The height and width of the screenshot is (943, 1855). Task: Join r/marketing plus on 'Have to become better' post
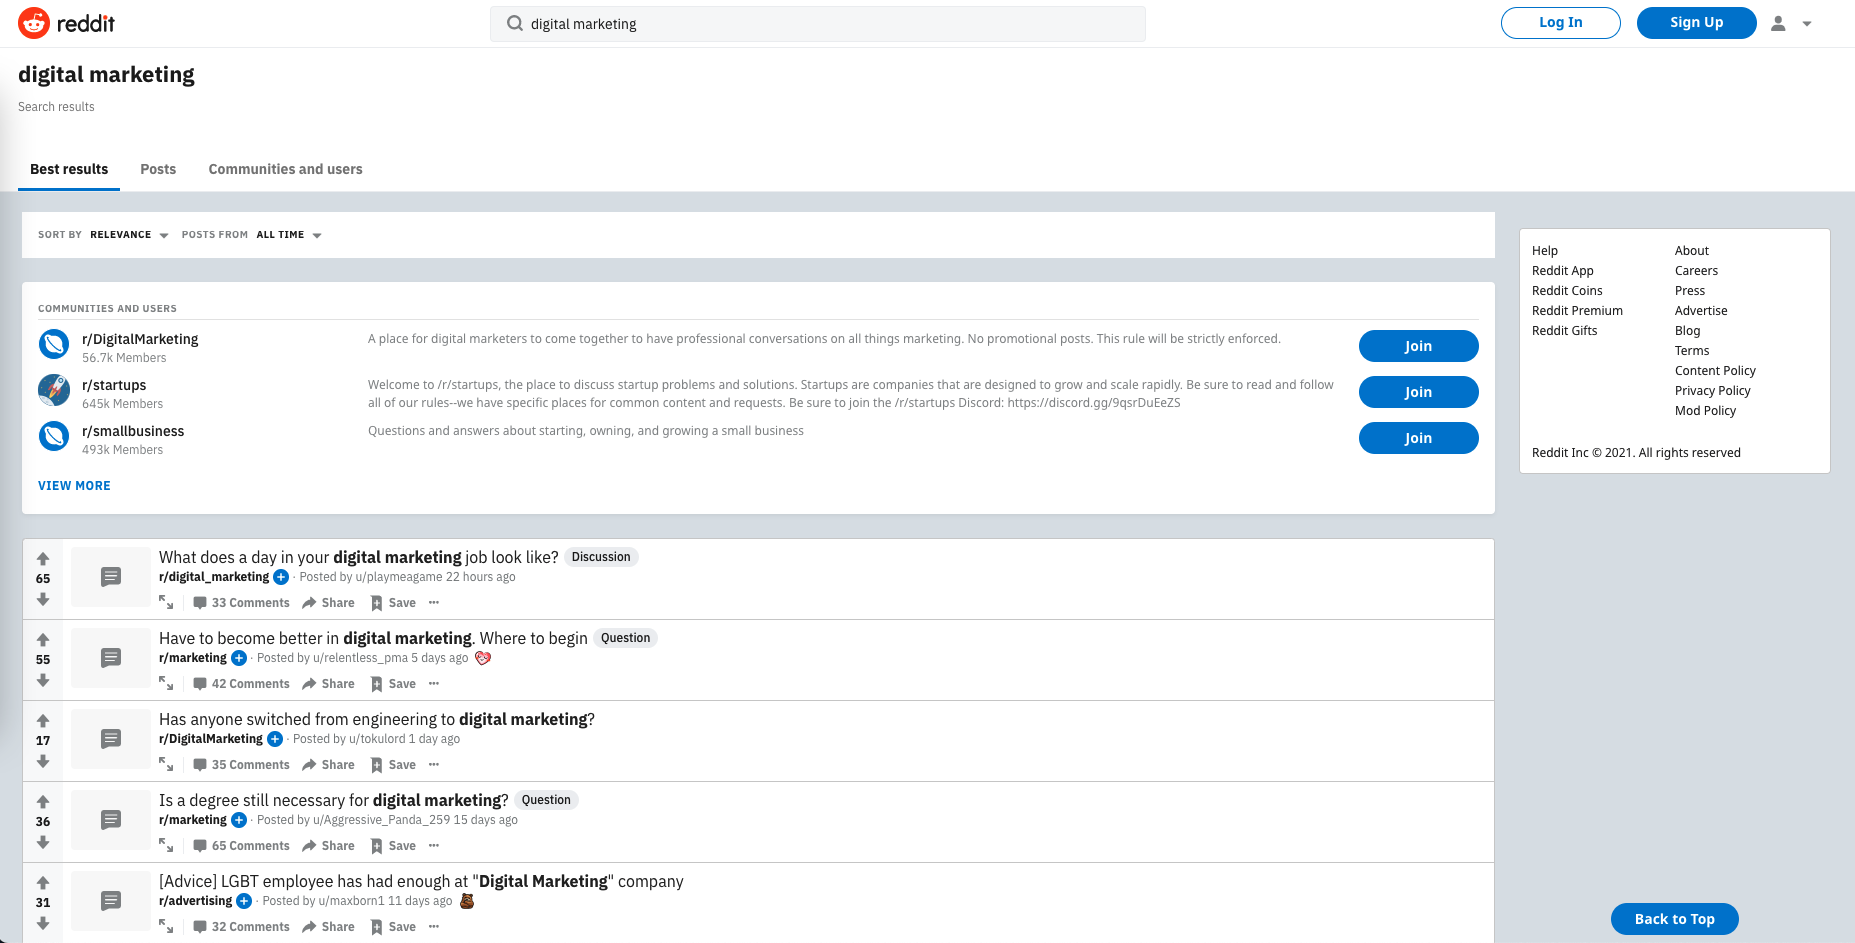239,658
